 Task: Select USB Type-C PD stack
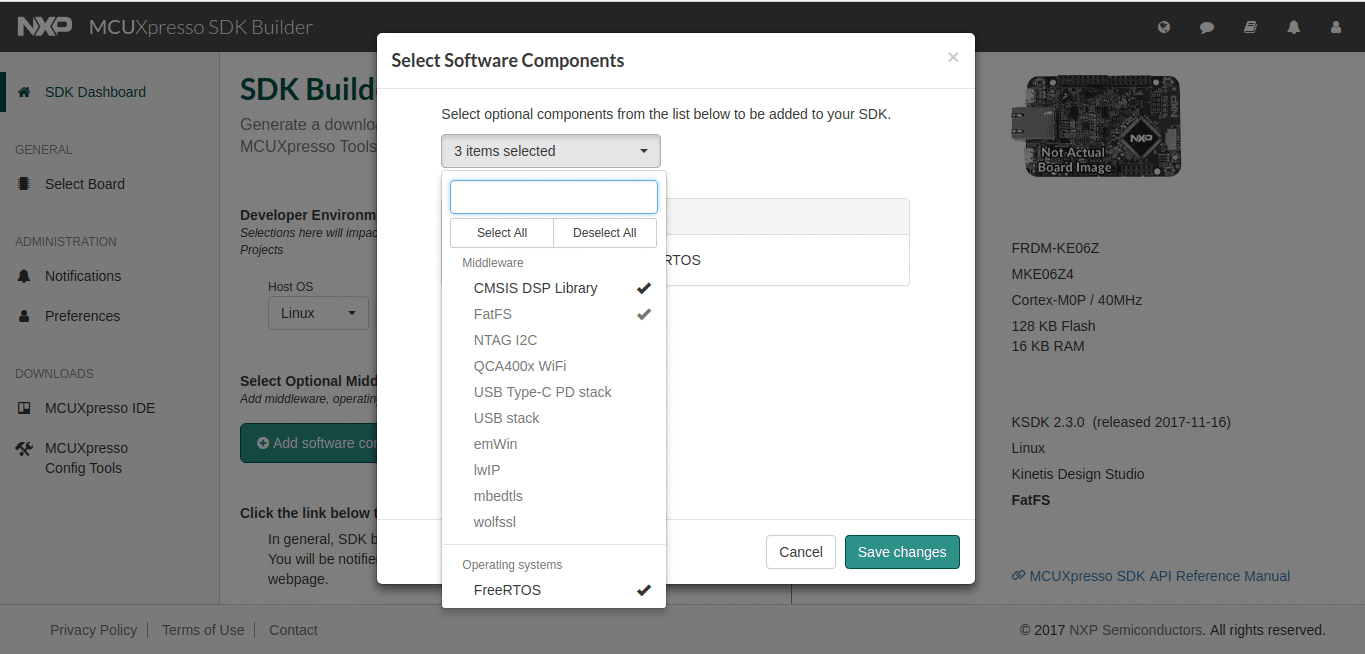pyautogui.click(x=554, y=392)
